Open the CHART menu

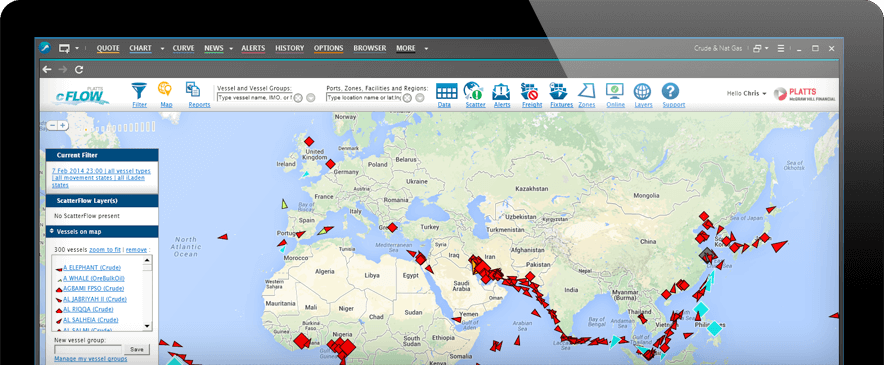[x=140, y=49]
